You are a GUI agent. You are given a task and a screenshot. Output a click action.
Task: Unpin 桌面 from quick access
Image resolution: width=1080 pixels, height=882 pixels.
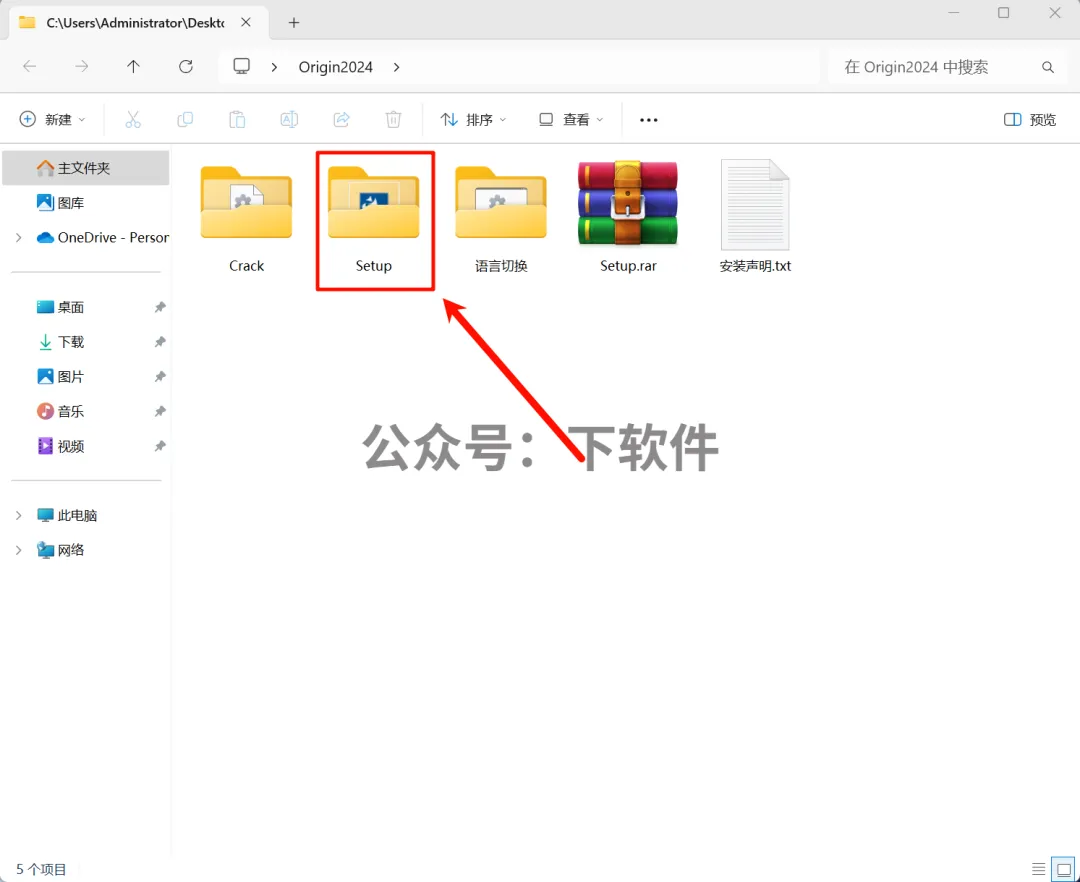[x=160, y=307]
